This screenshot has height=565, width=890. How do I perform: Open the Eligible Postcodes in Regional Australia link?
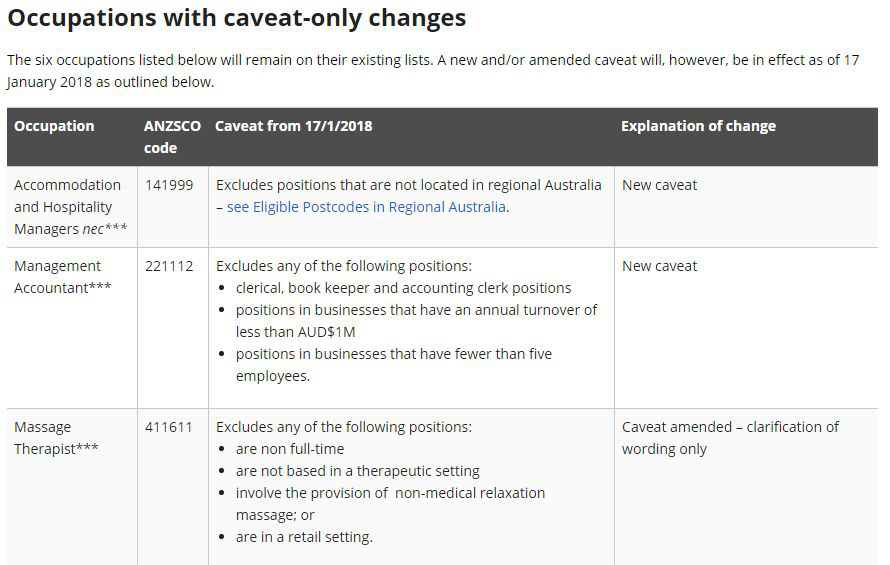pyautogui.click(x=366, y=207)
